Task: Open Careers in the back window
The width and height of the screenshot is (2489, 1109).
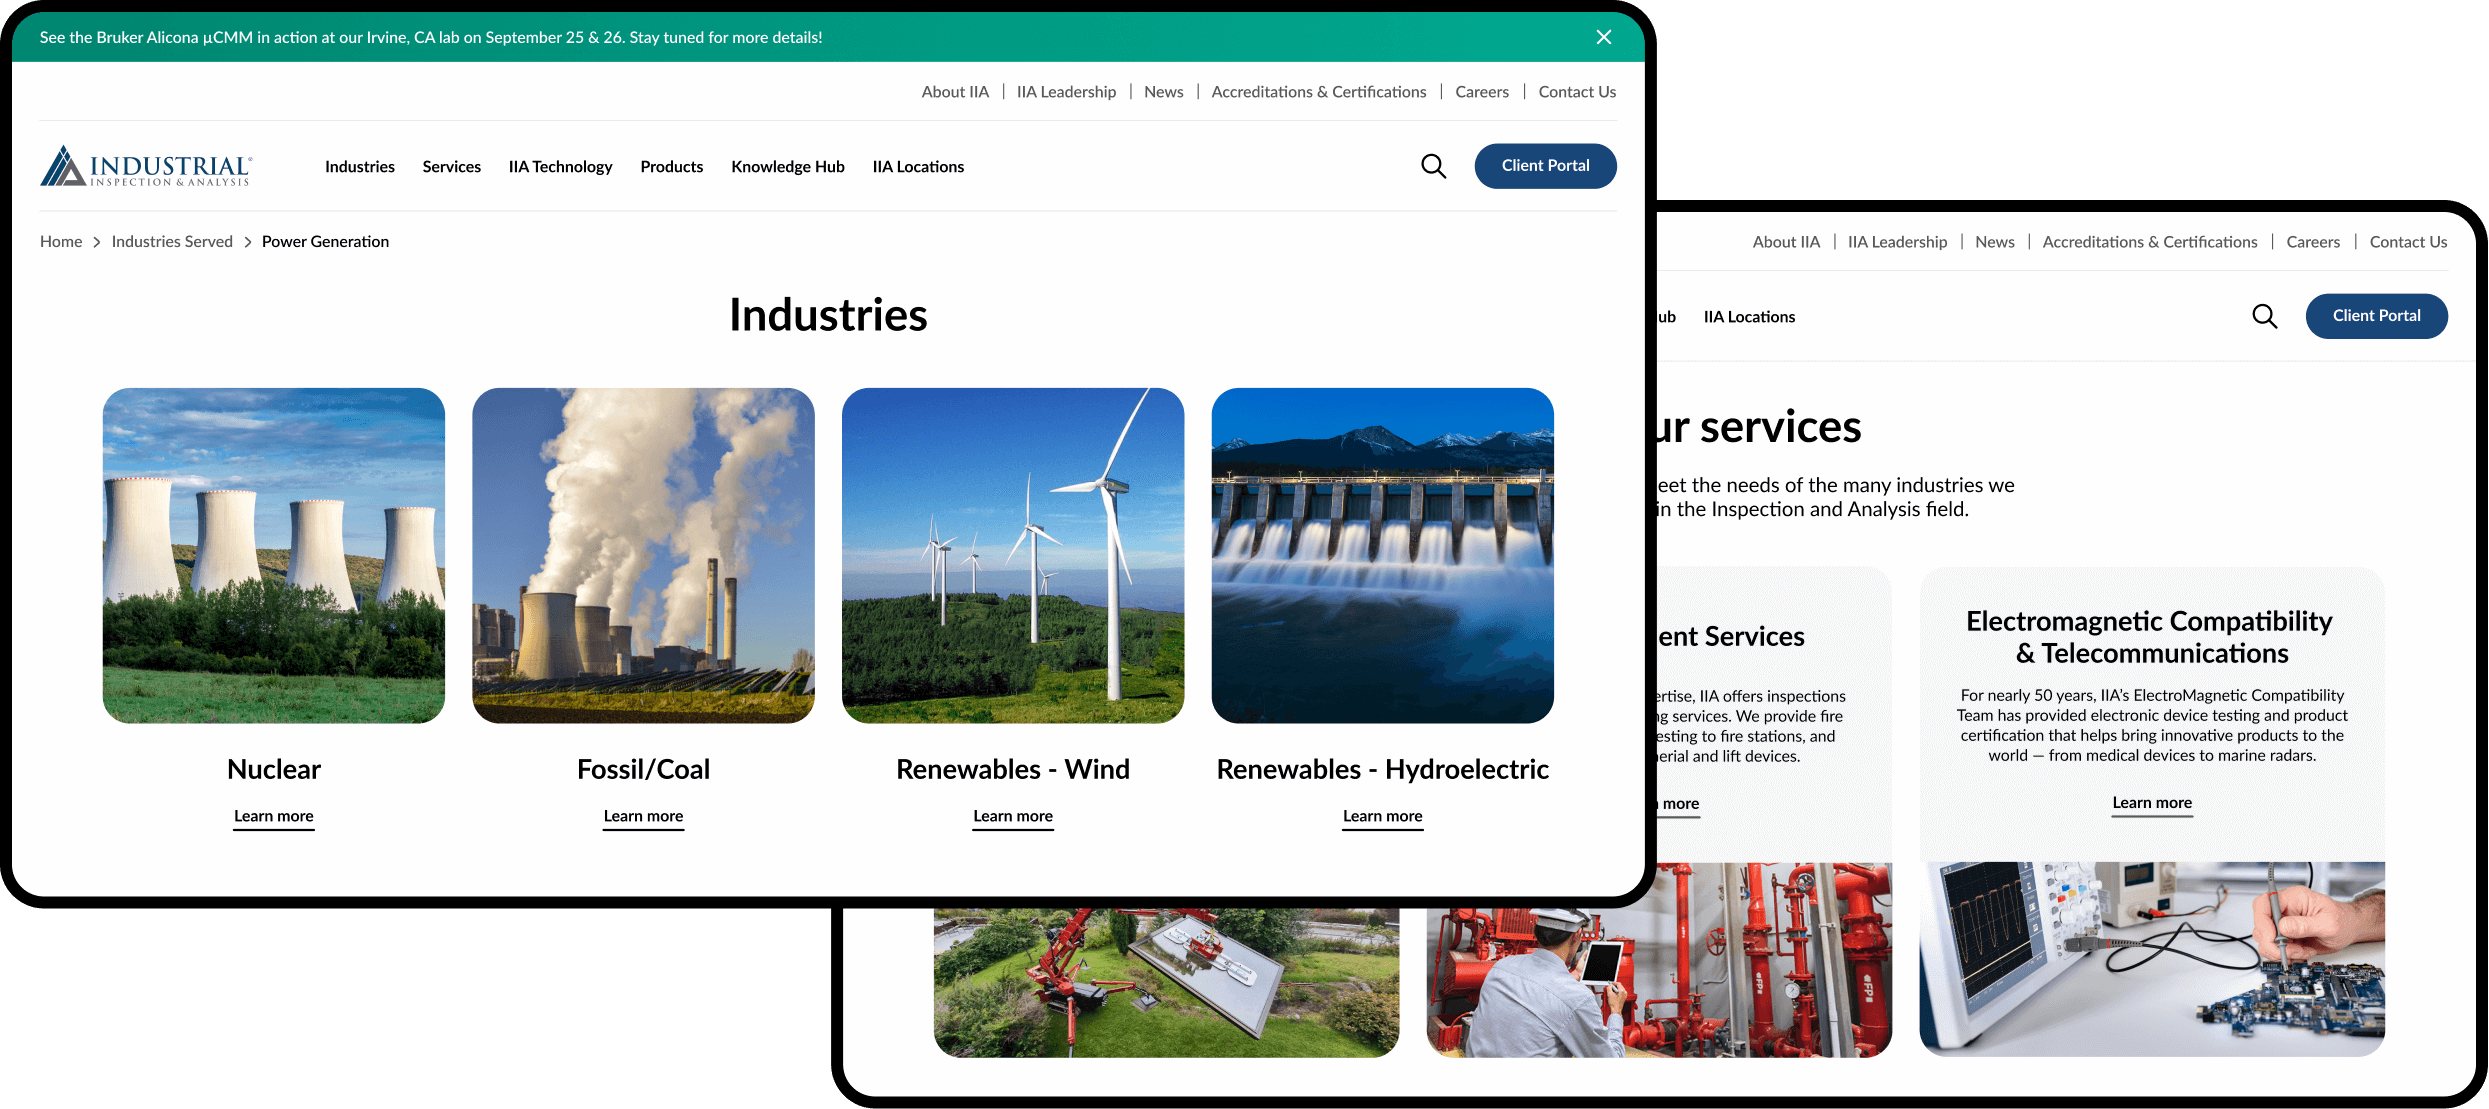Action: [x=2313, y=242]
